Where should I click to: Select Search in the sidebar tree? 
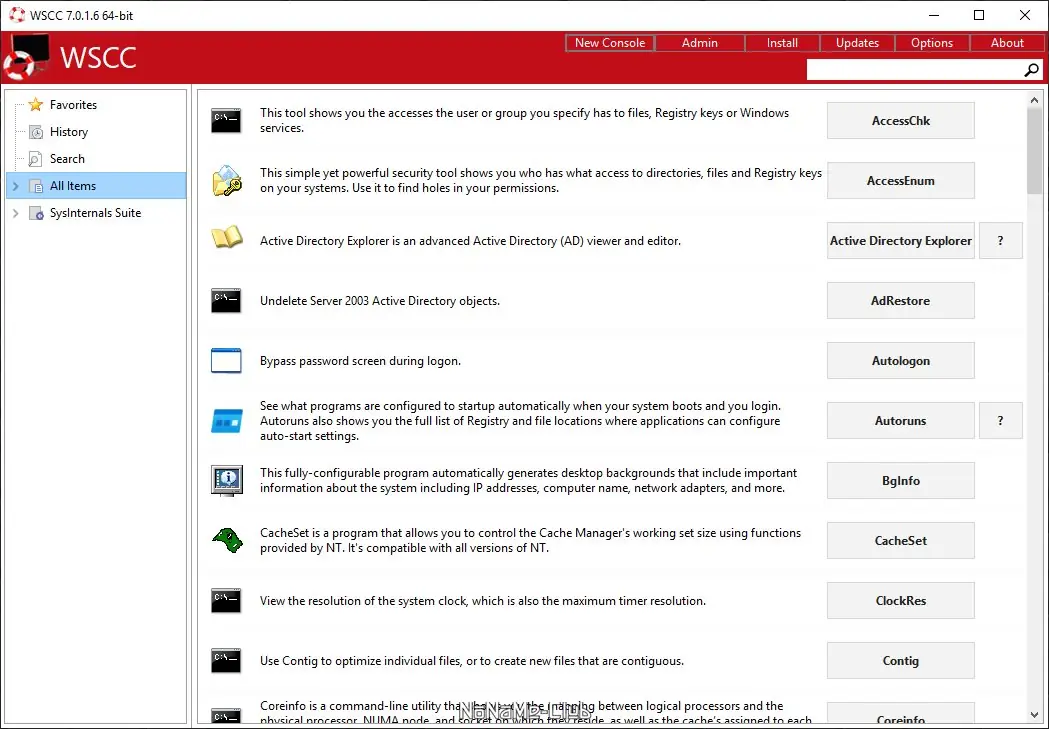pos(67,159)
